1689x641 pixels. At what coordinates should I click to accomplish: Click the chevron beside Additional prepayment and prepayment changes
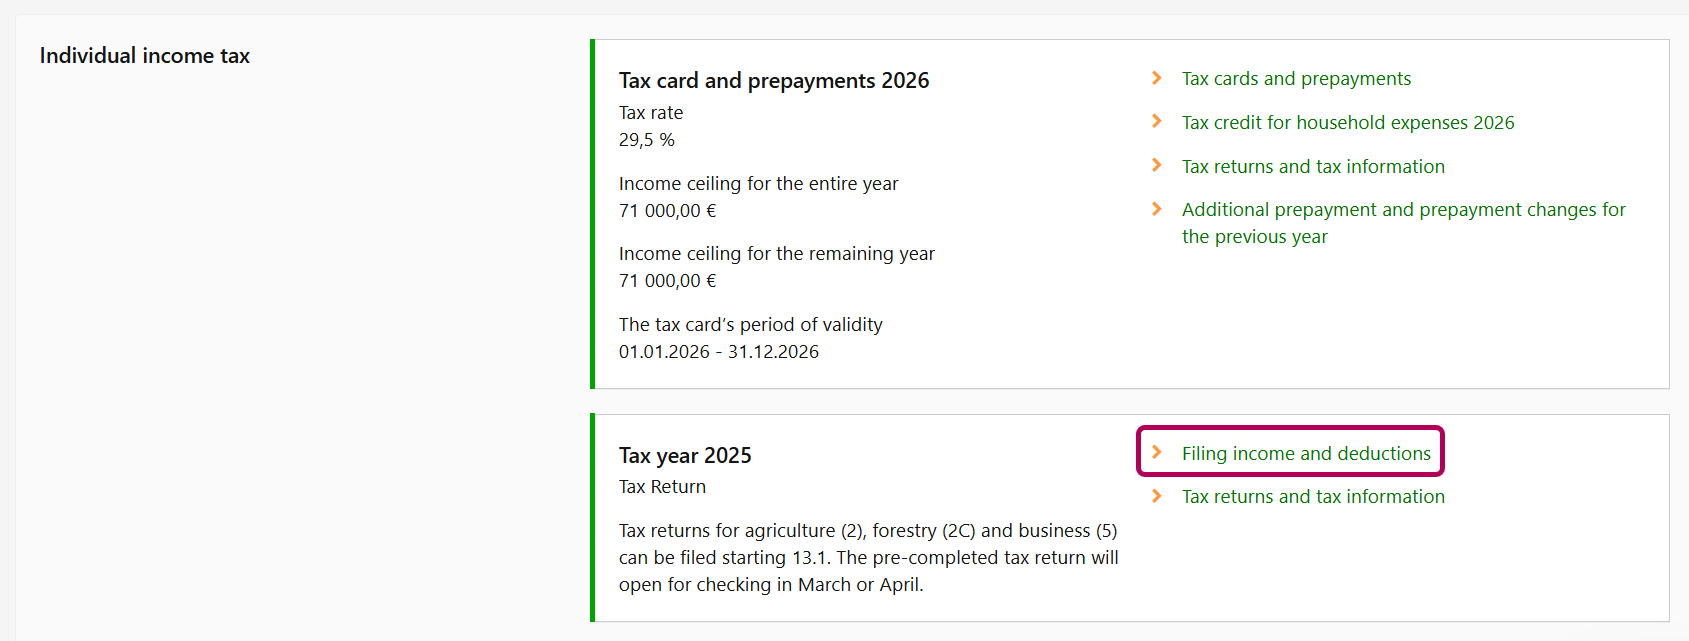[1157, 209]
